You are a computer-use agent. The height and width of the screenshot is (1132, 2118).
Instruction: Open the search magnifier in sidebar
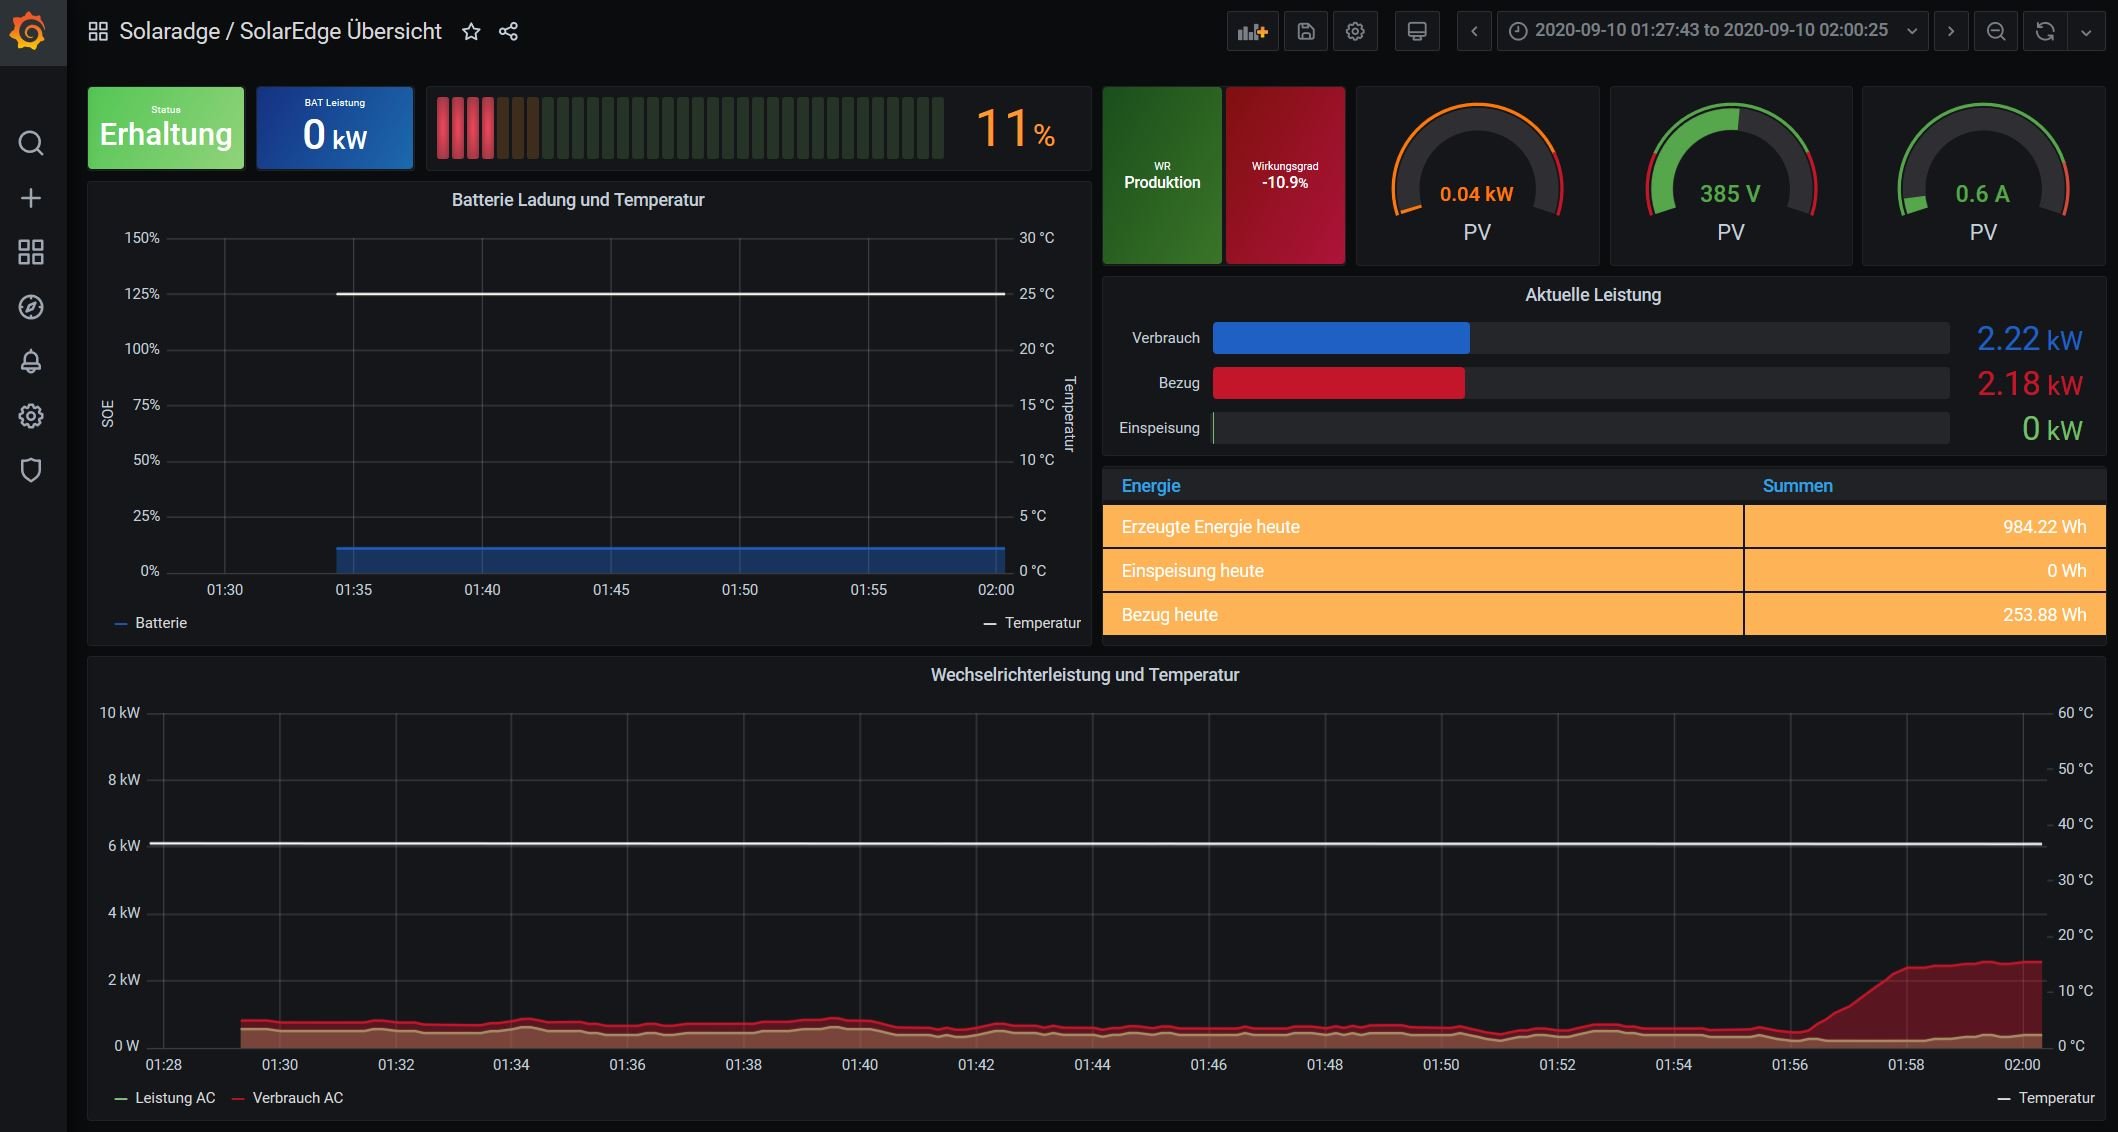click(31, 143)
